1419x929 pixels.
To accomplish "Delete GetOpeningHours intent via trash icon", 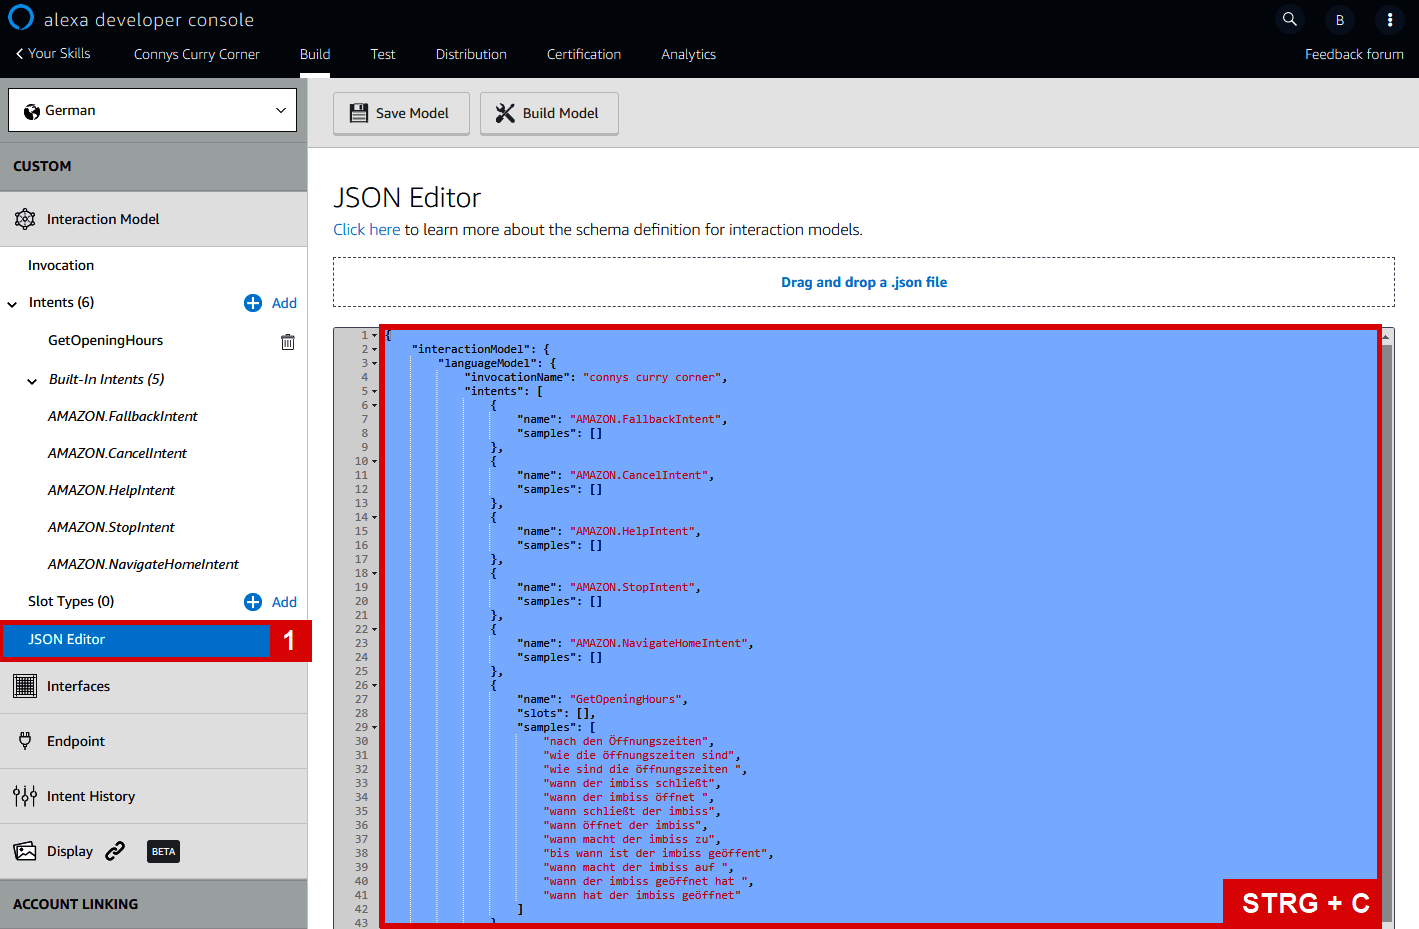I will [288, 342].
